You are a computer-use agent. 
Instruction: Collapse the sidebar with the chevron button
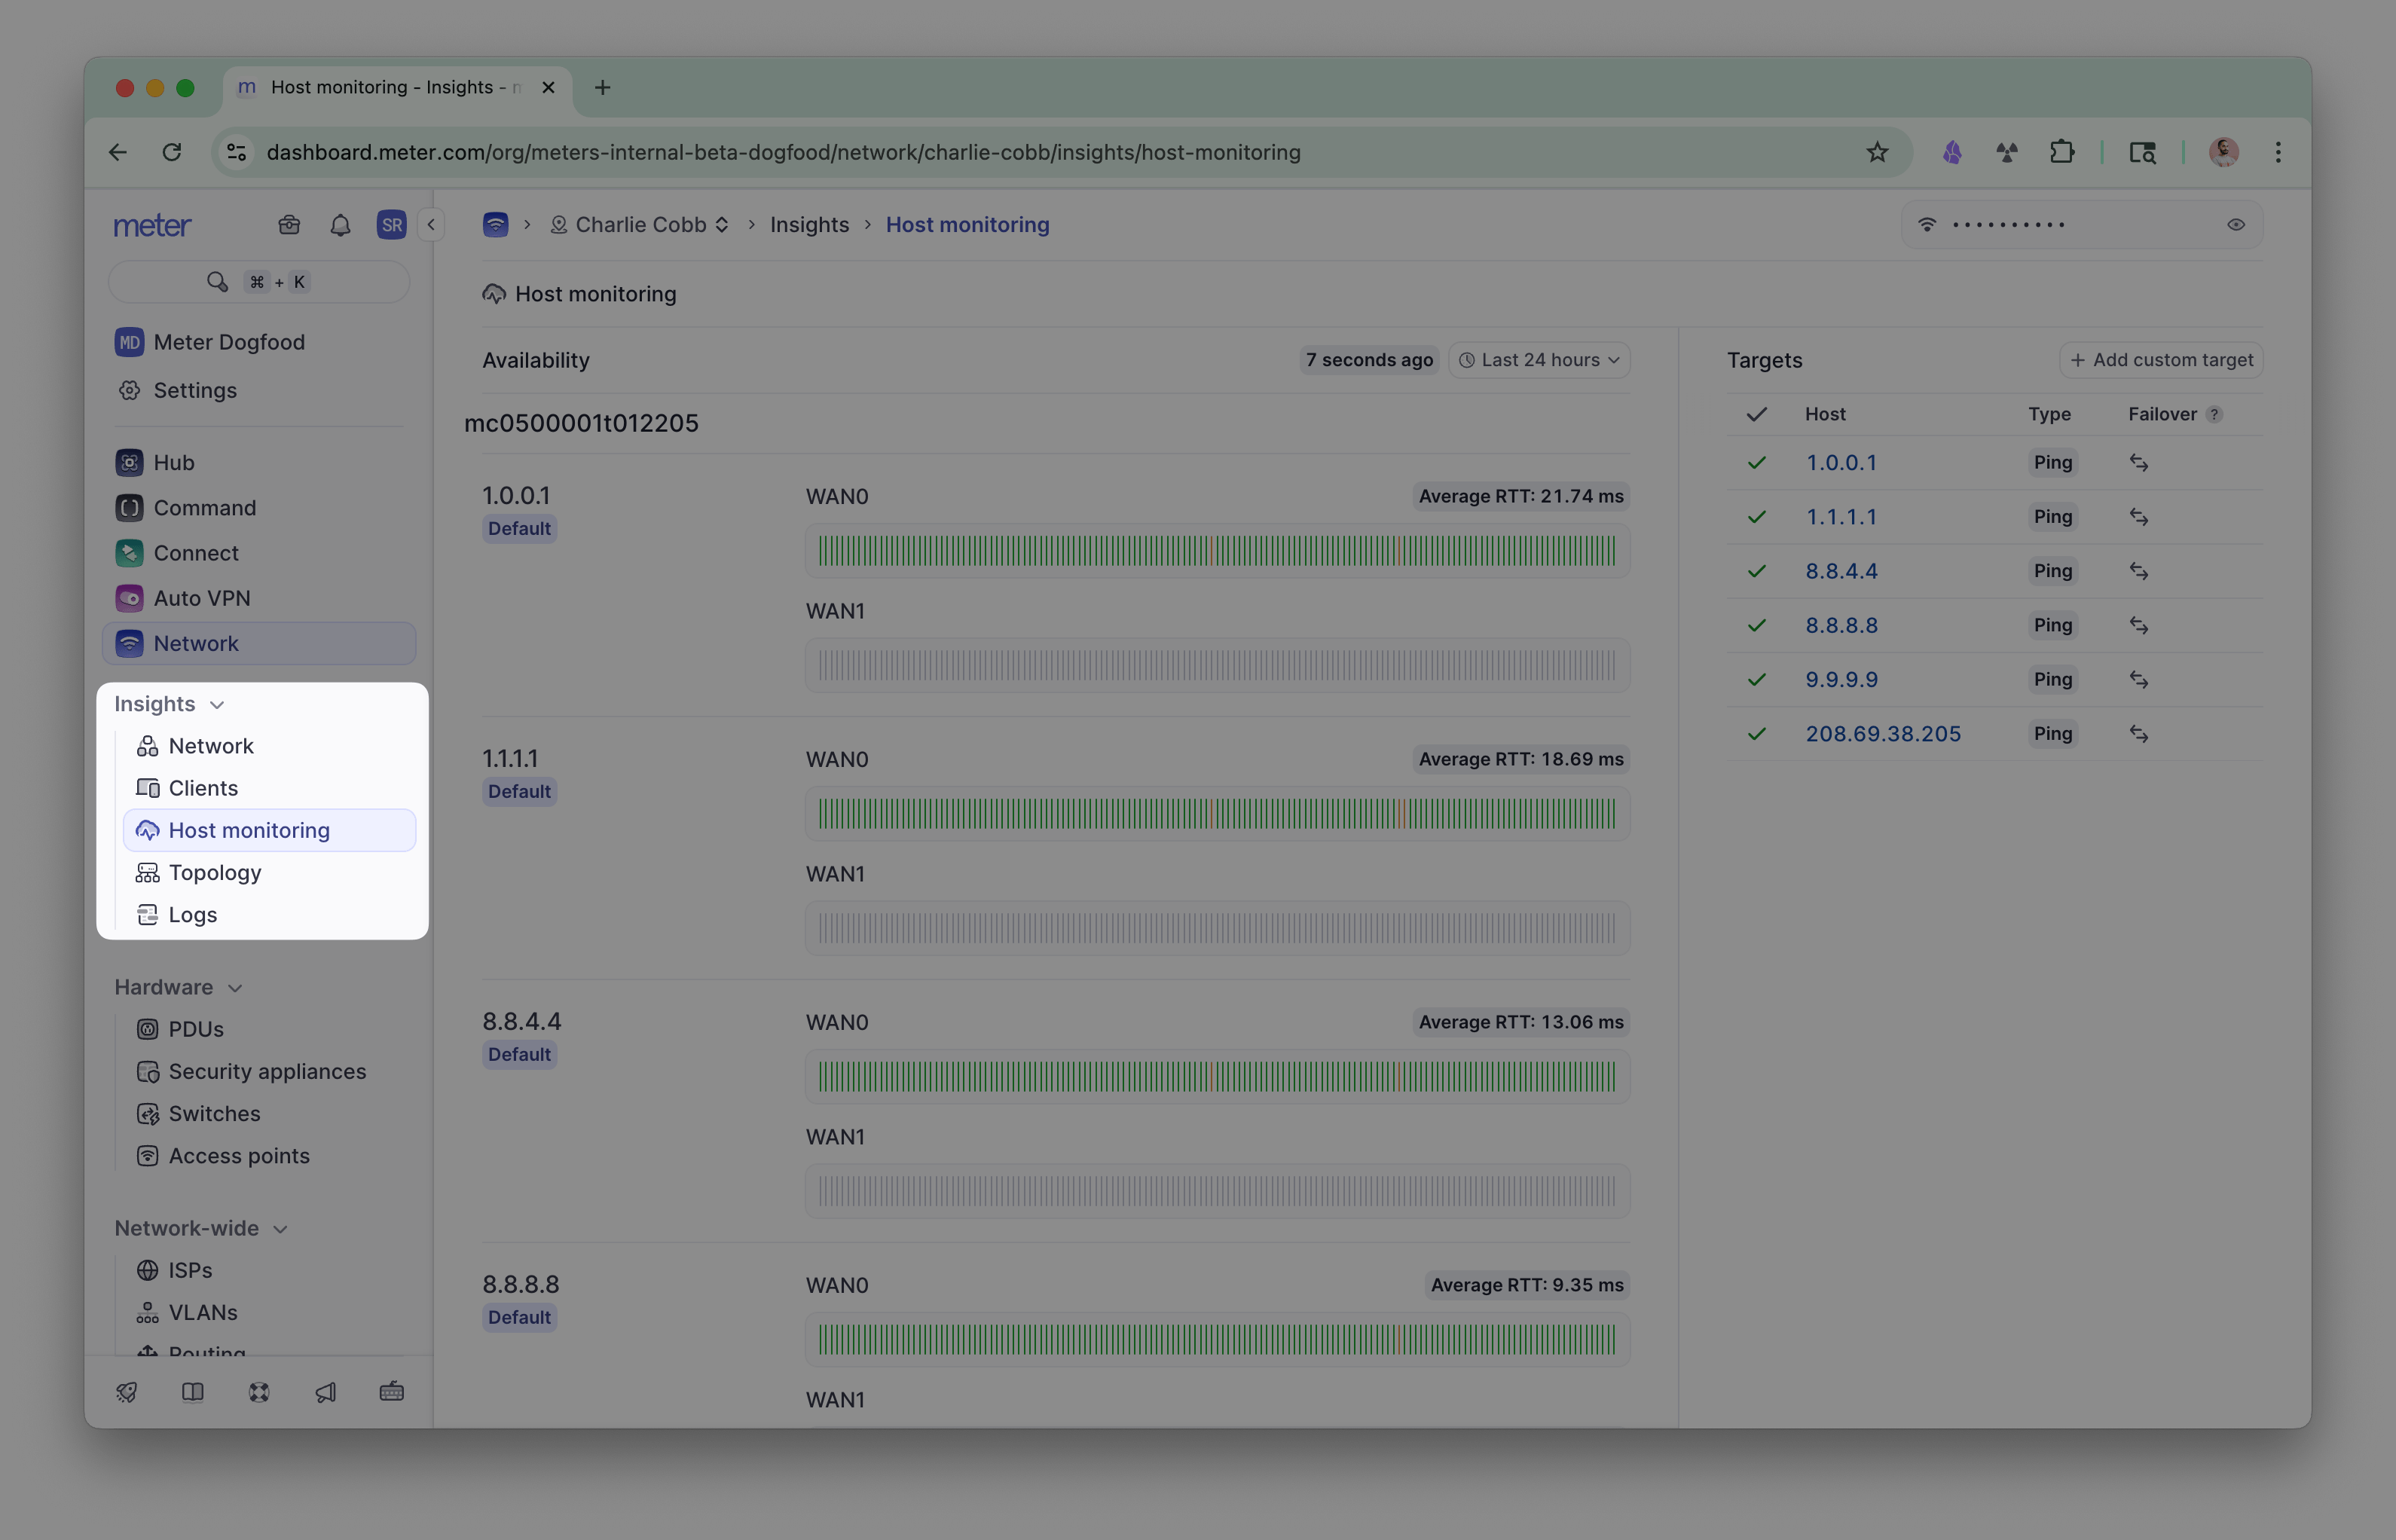click(431, 225)
